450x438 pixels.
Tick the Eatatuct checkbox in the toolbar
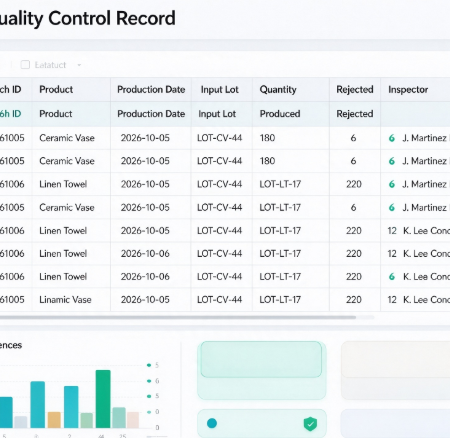(x=25, y=65)
